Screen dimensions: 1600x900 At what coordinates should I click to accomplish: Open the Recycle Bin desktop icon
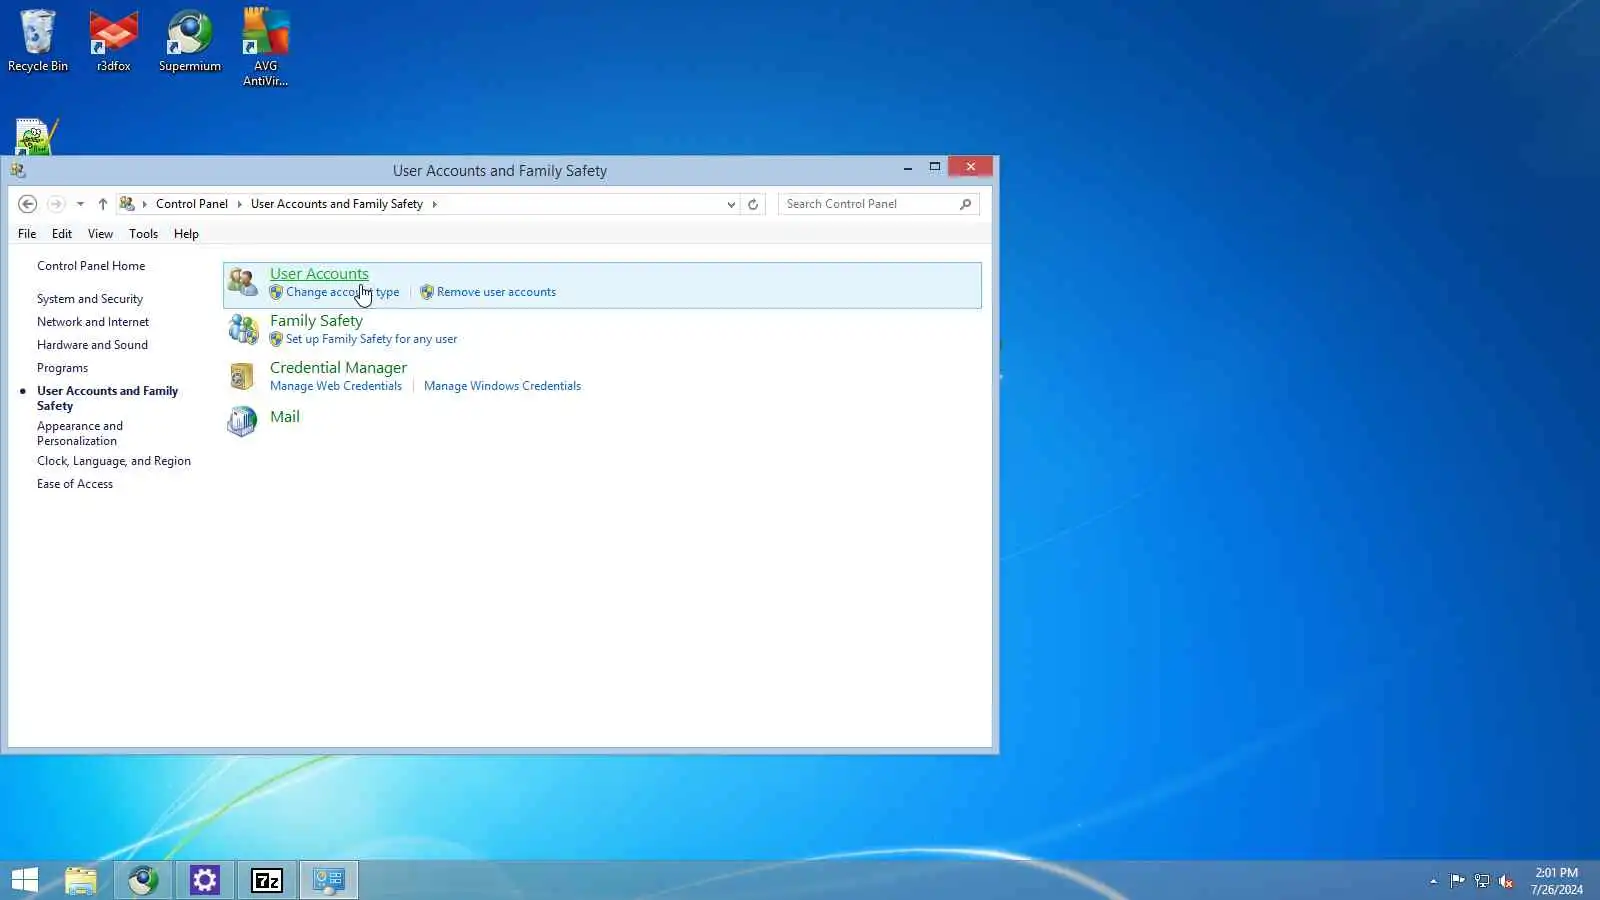click(38, 41)
